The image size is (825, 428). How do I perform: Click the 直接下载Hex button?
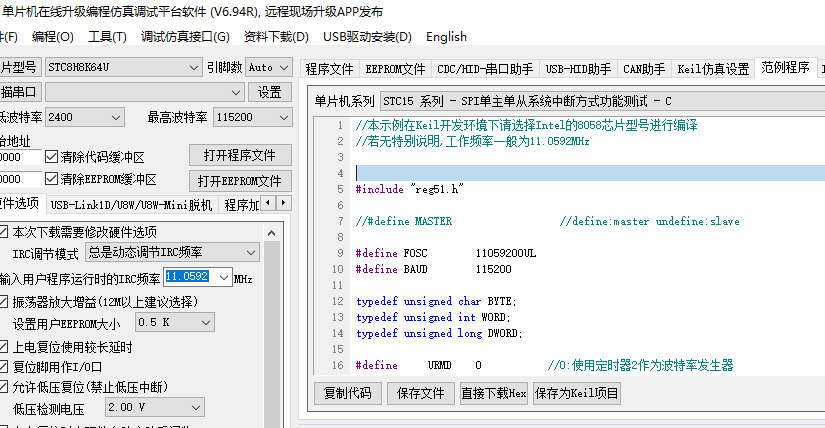(494, 393)
